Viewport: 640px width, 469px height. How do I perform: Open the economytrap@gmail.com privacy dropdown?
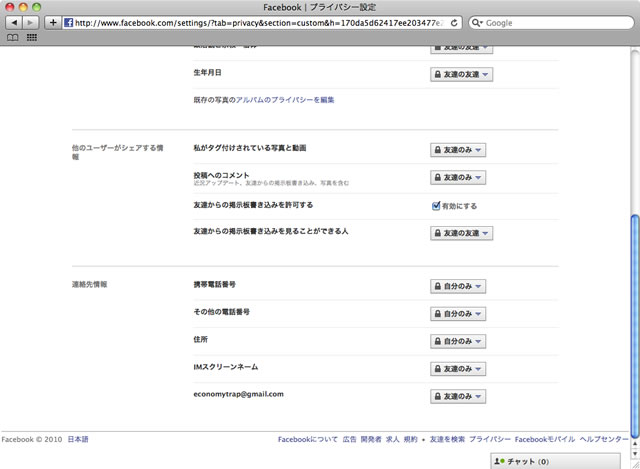pos(458,396)
